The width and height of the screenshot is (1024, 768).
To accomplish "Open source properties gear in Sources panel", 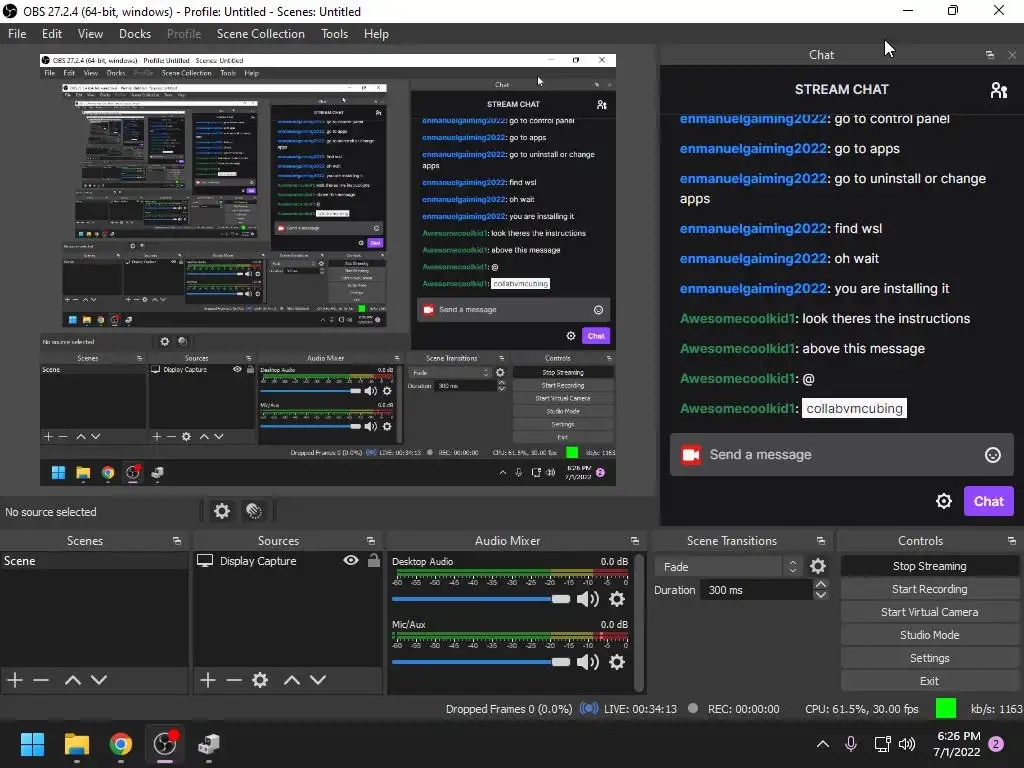I will click(260, 680).
